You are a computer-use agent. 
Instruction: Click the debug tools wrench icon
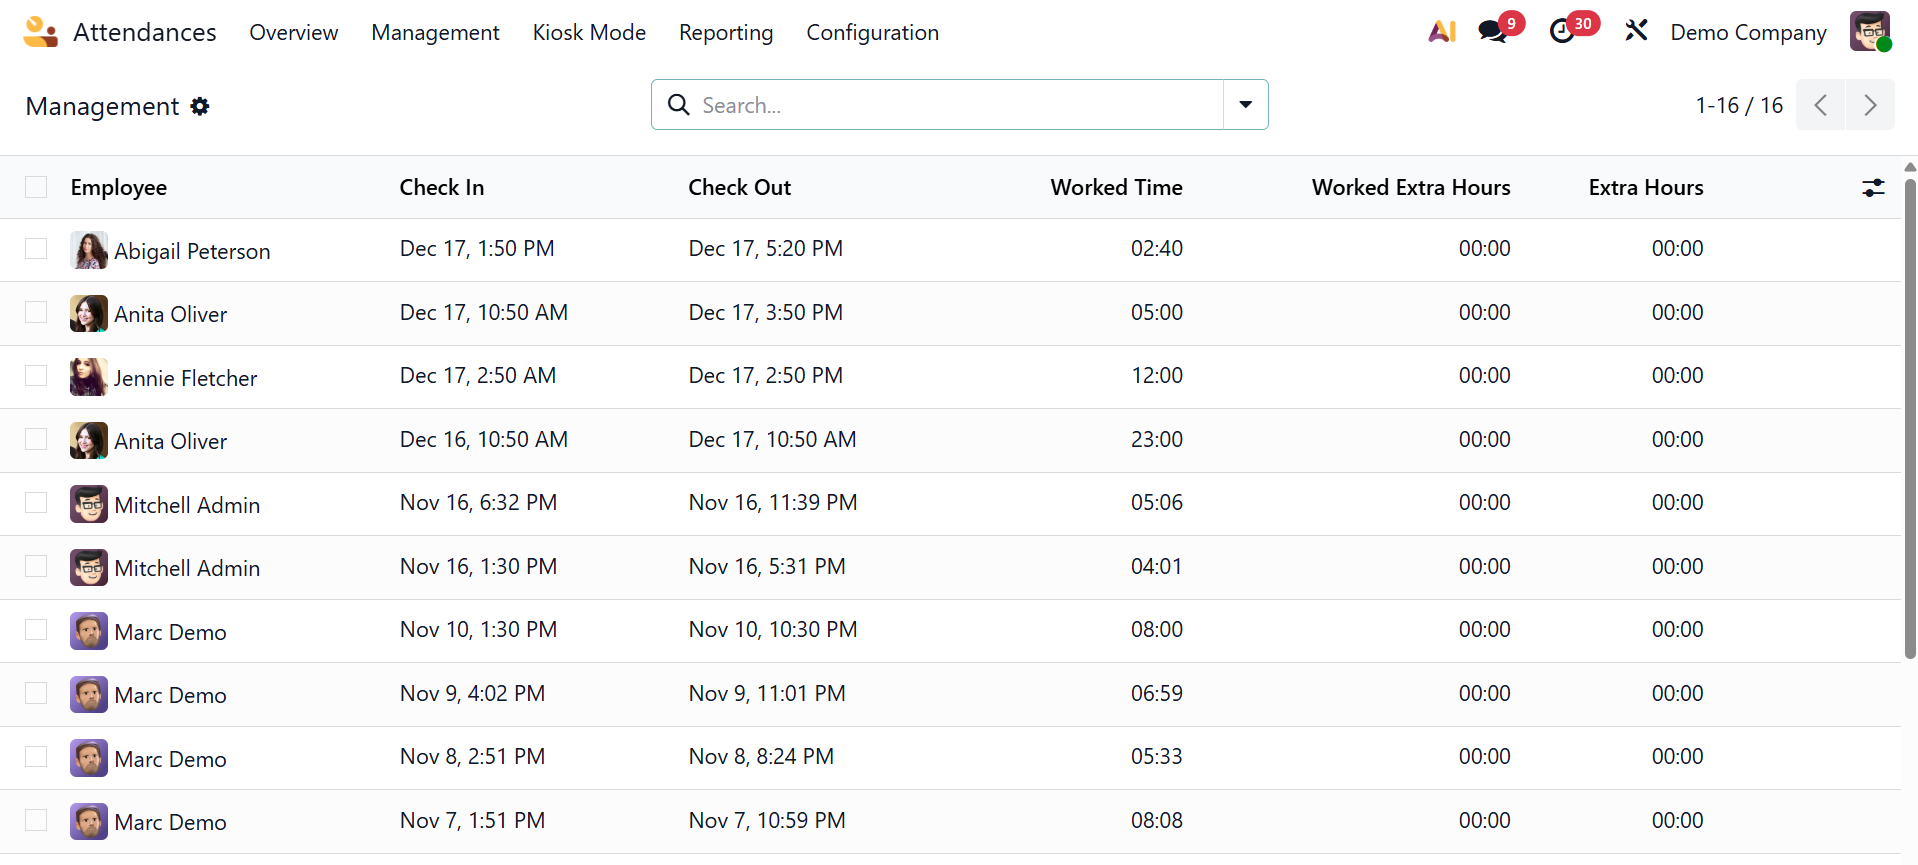[1636, 32]
